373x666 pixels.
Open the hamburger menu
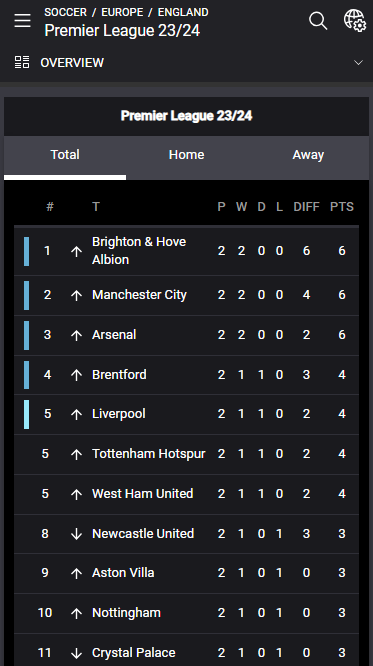(x=23, y=20)
